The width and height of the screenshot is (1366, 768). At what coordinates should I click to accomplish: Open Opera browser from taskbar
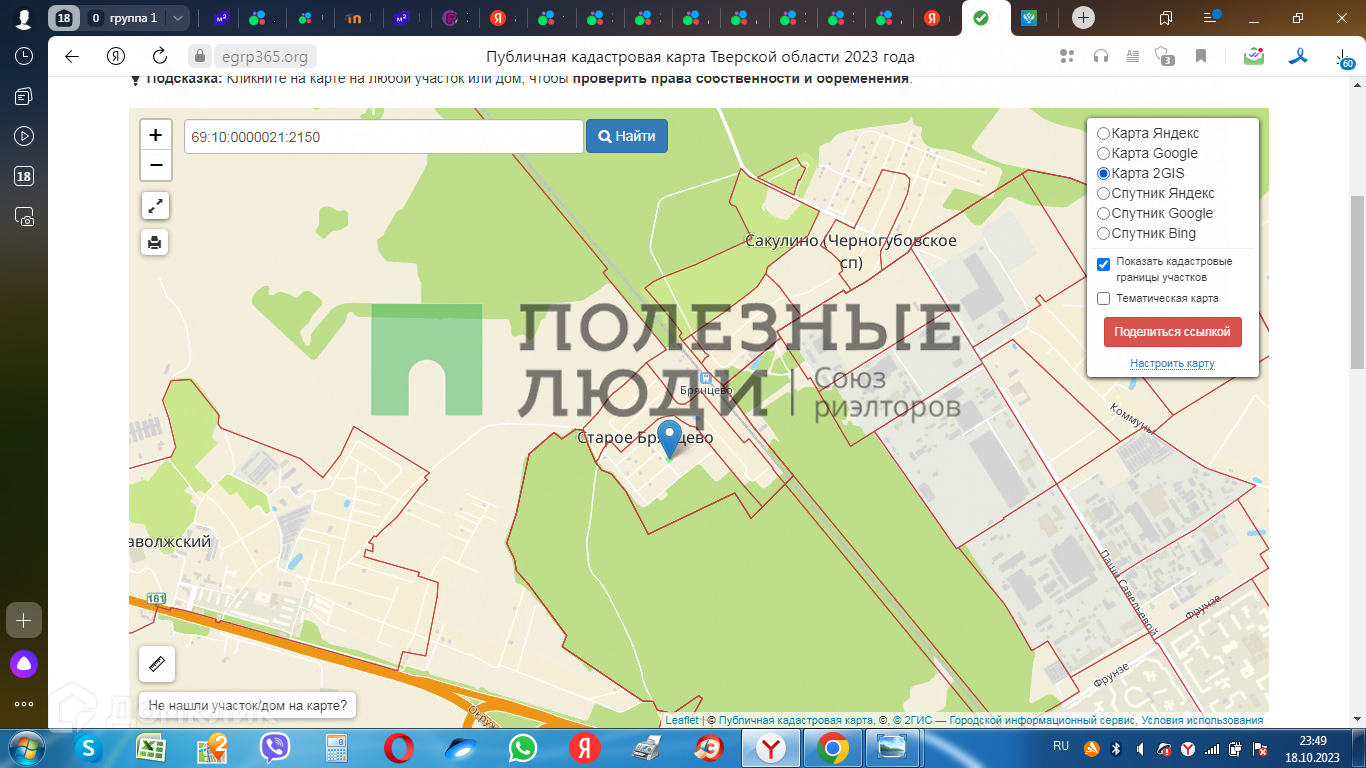pos(399,748)
